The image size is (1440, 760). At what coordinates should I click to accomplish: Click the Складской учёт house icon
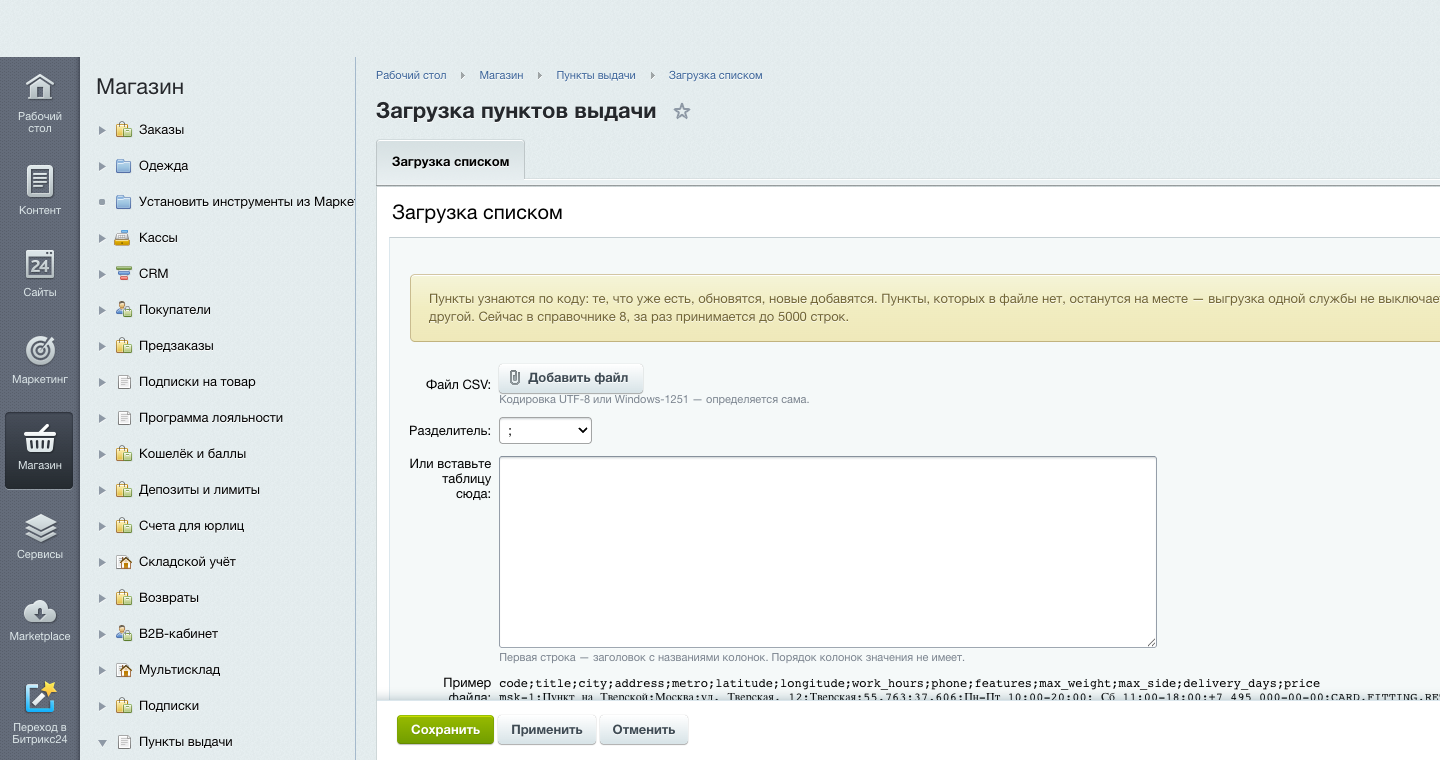pos(123,562)
